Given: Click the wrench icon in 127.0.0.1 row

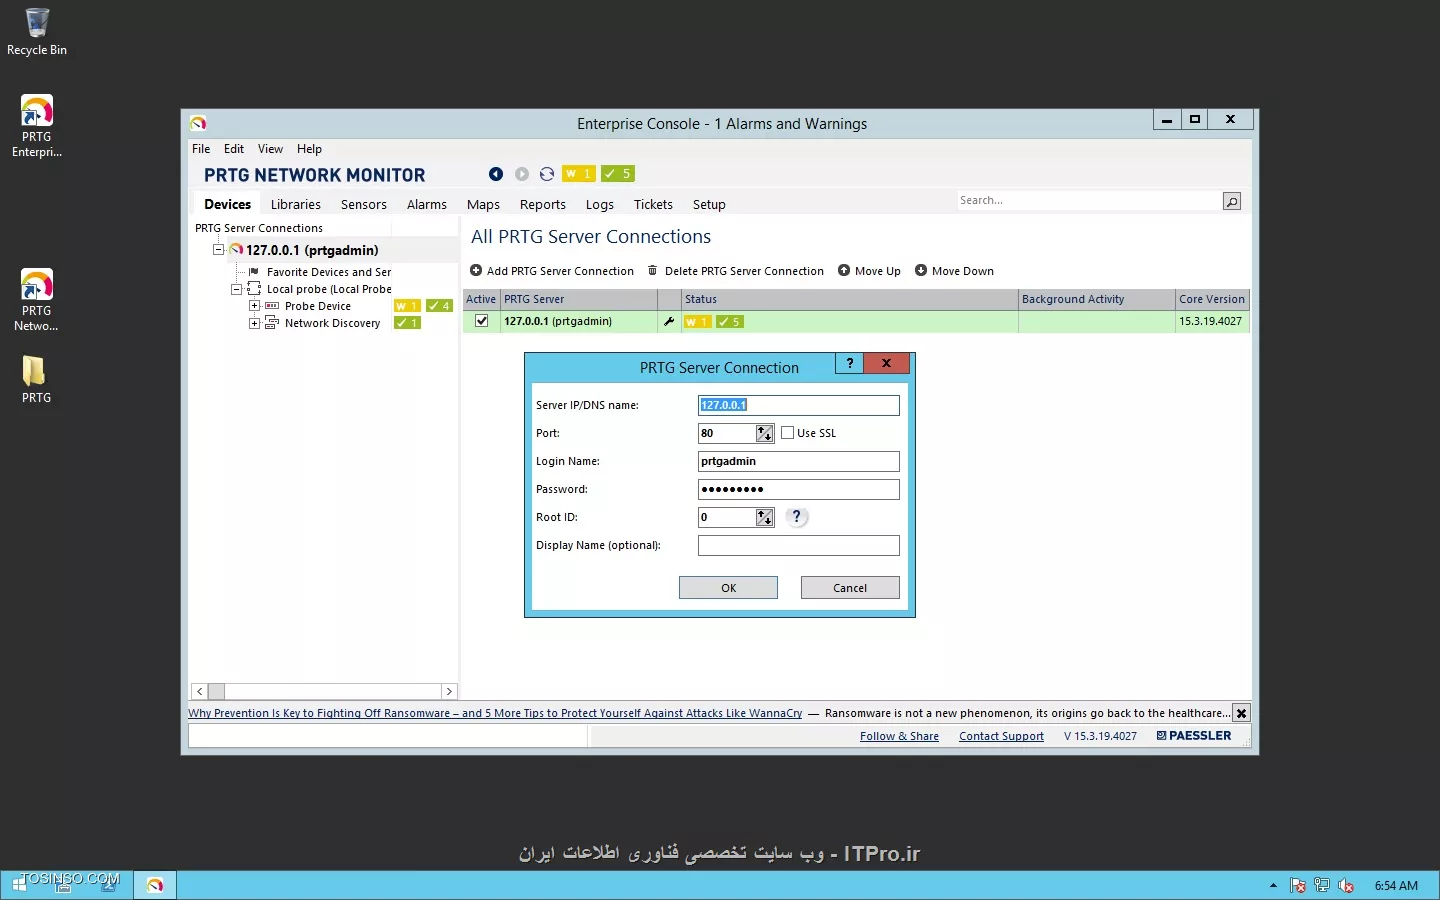Looking at the screenshot, I should click(669, 321).
